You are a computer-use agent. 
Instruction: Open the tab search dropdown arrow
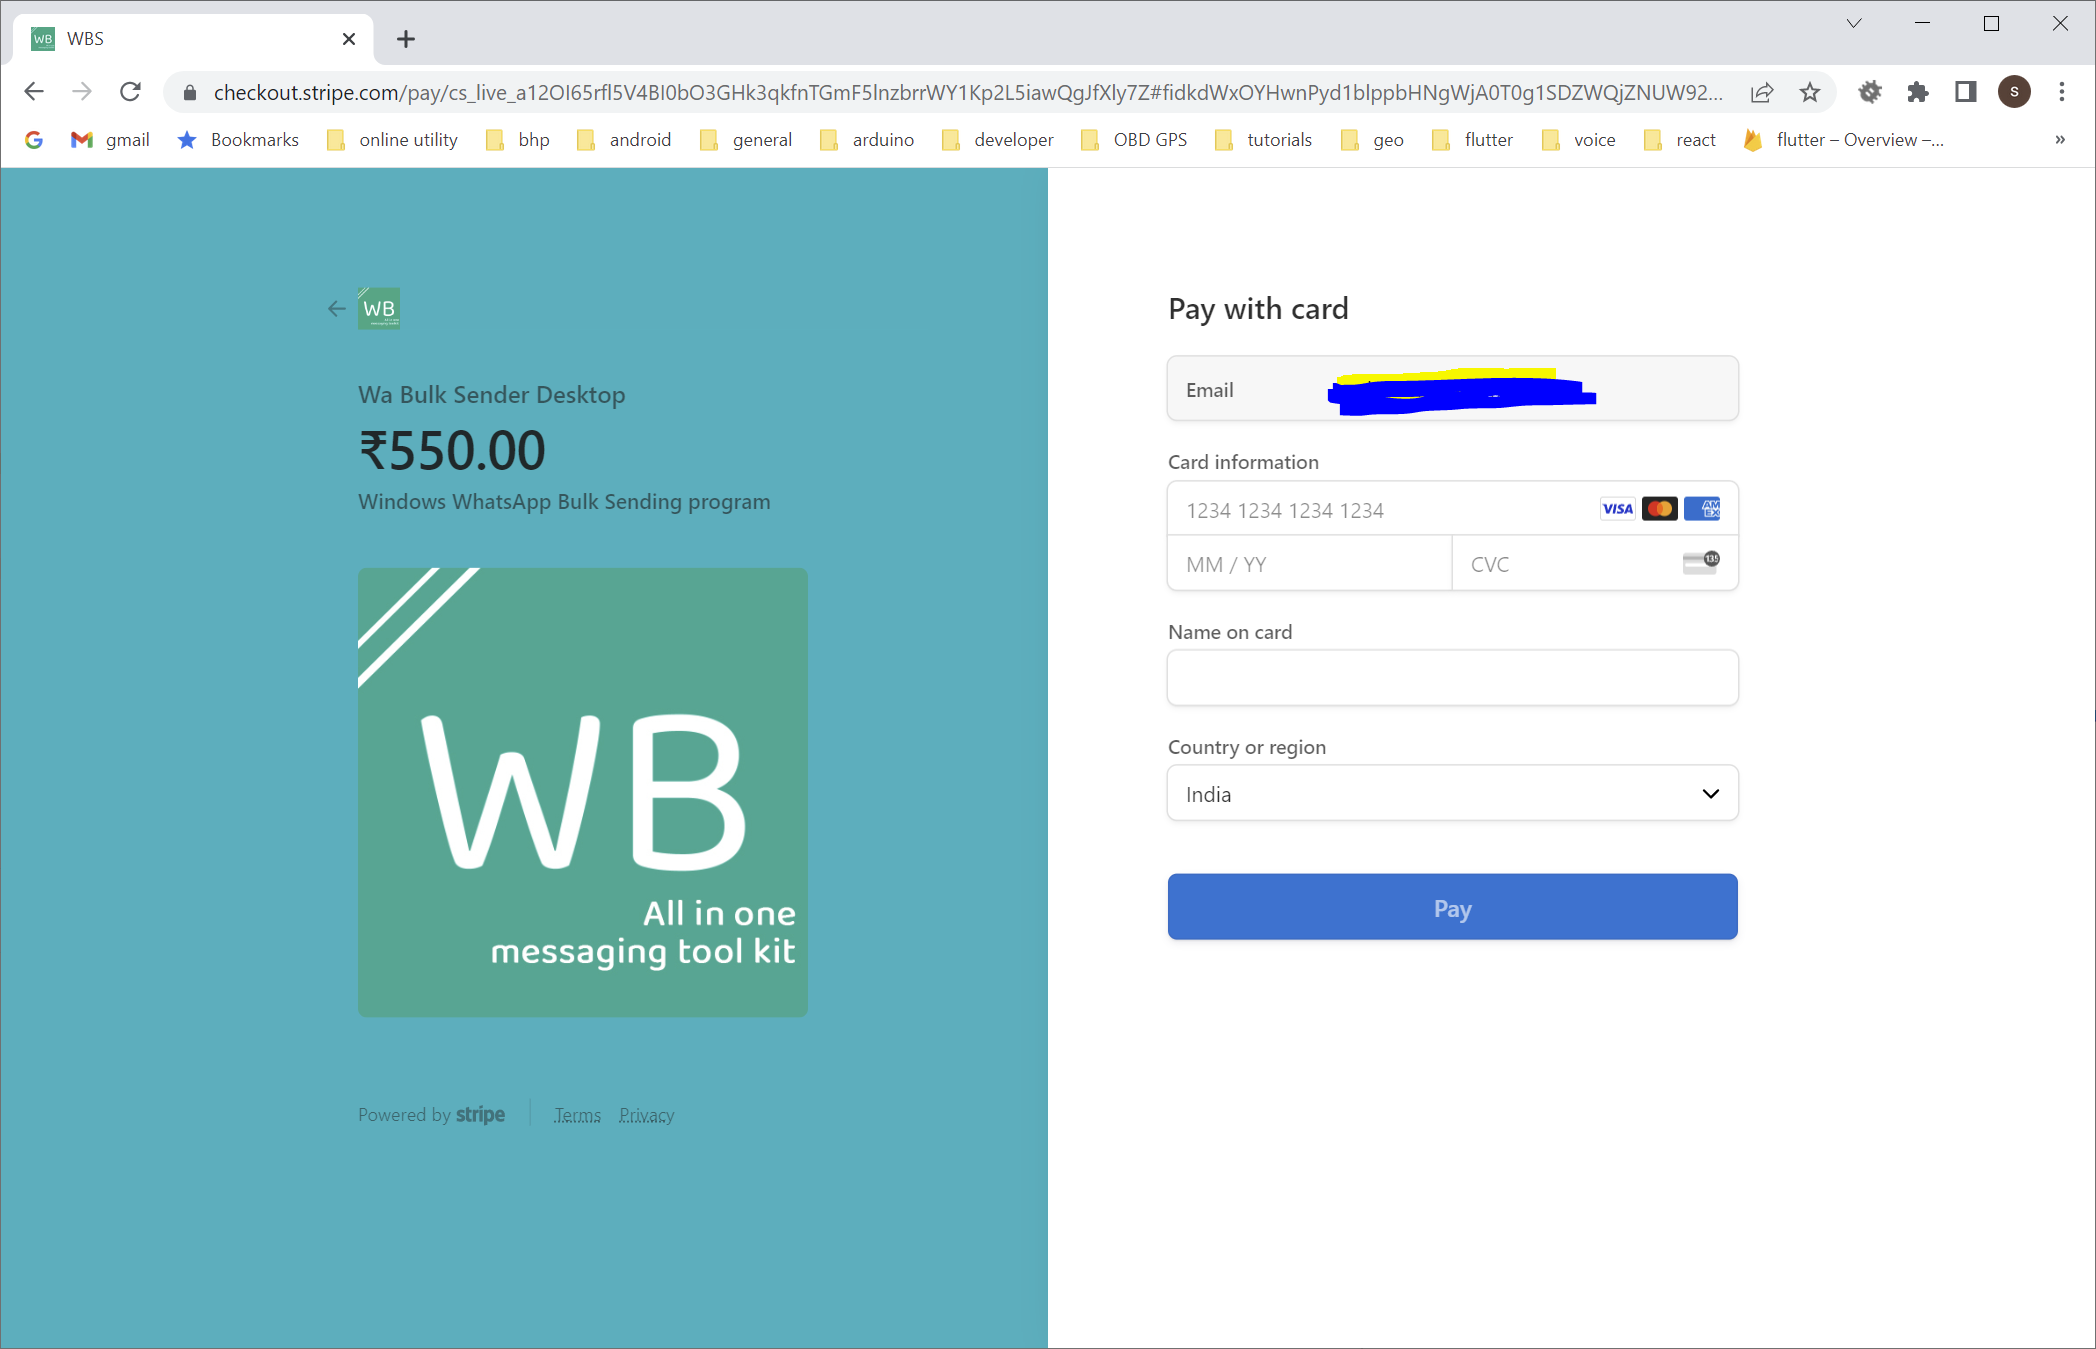(1853, 24)
